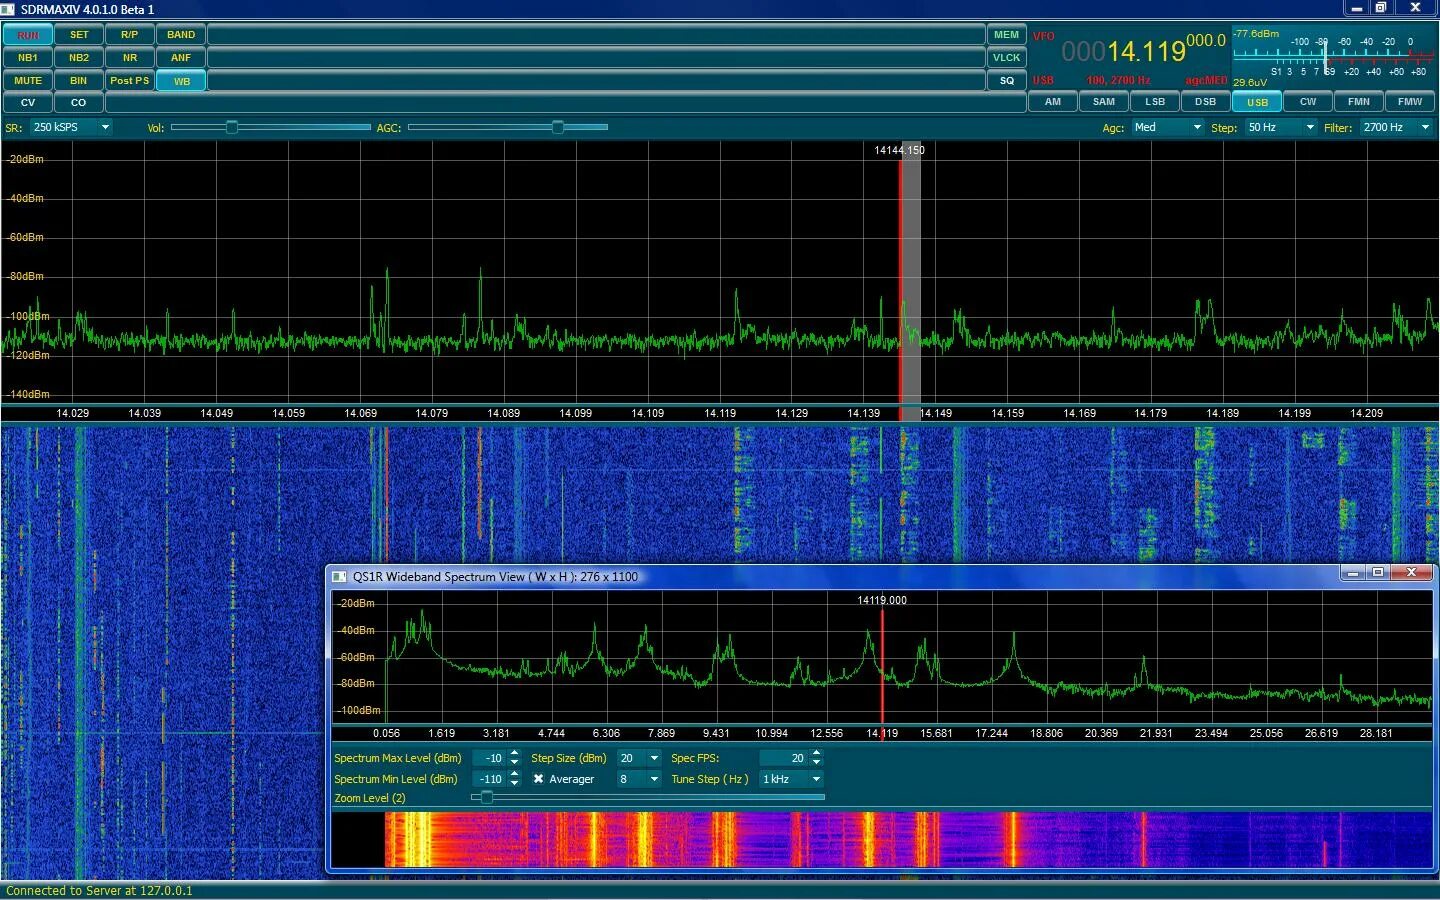Screen dimensions: 1440x900
Task: Decrease Spec FPS with down arrow
Action: [x=816, y=763]
